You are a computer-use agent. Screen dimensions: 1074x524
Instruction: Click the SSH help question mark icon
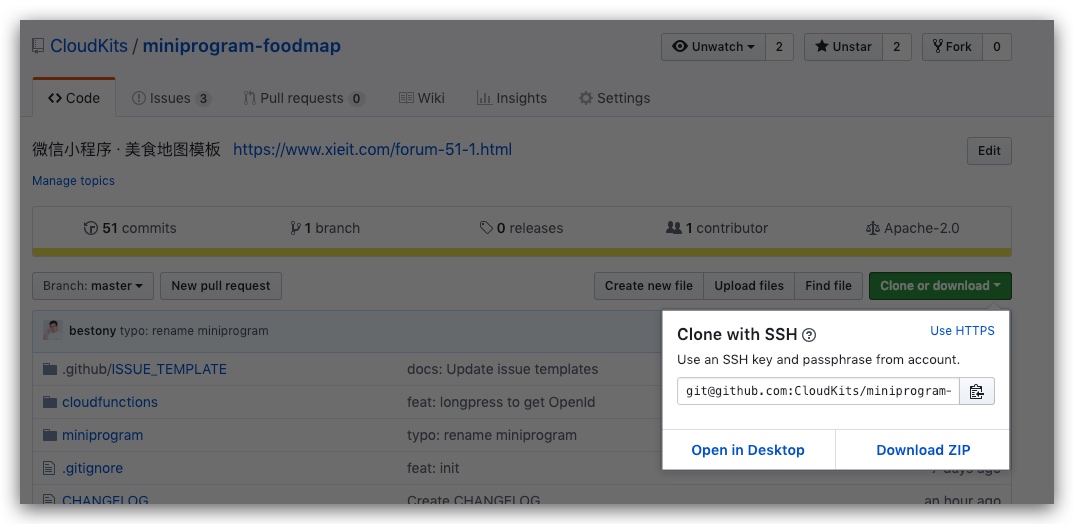click(809, 335)
